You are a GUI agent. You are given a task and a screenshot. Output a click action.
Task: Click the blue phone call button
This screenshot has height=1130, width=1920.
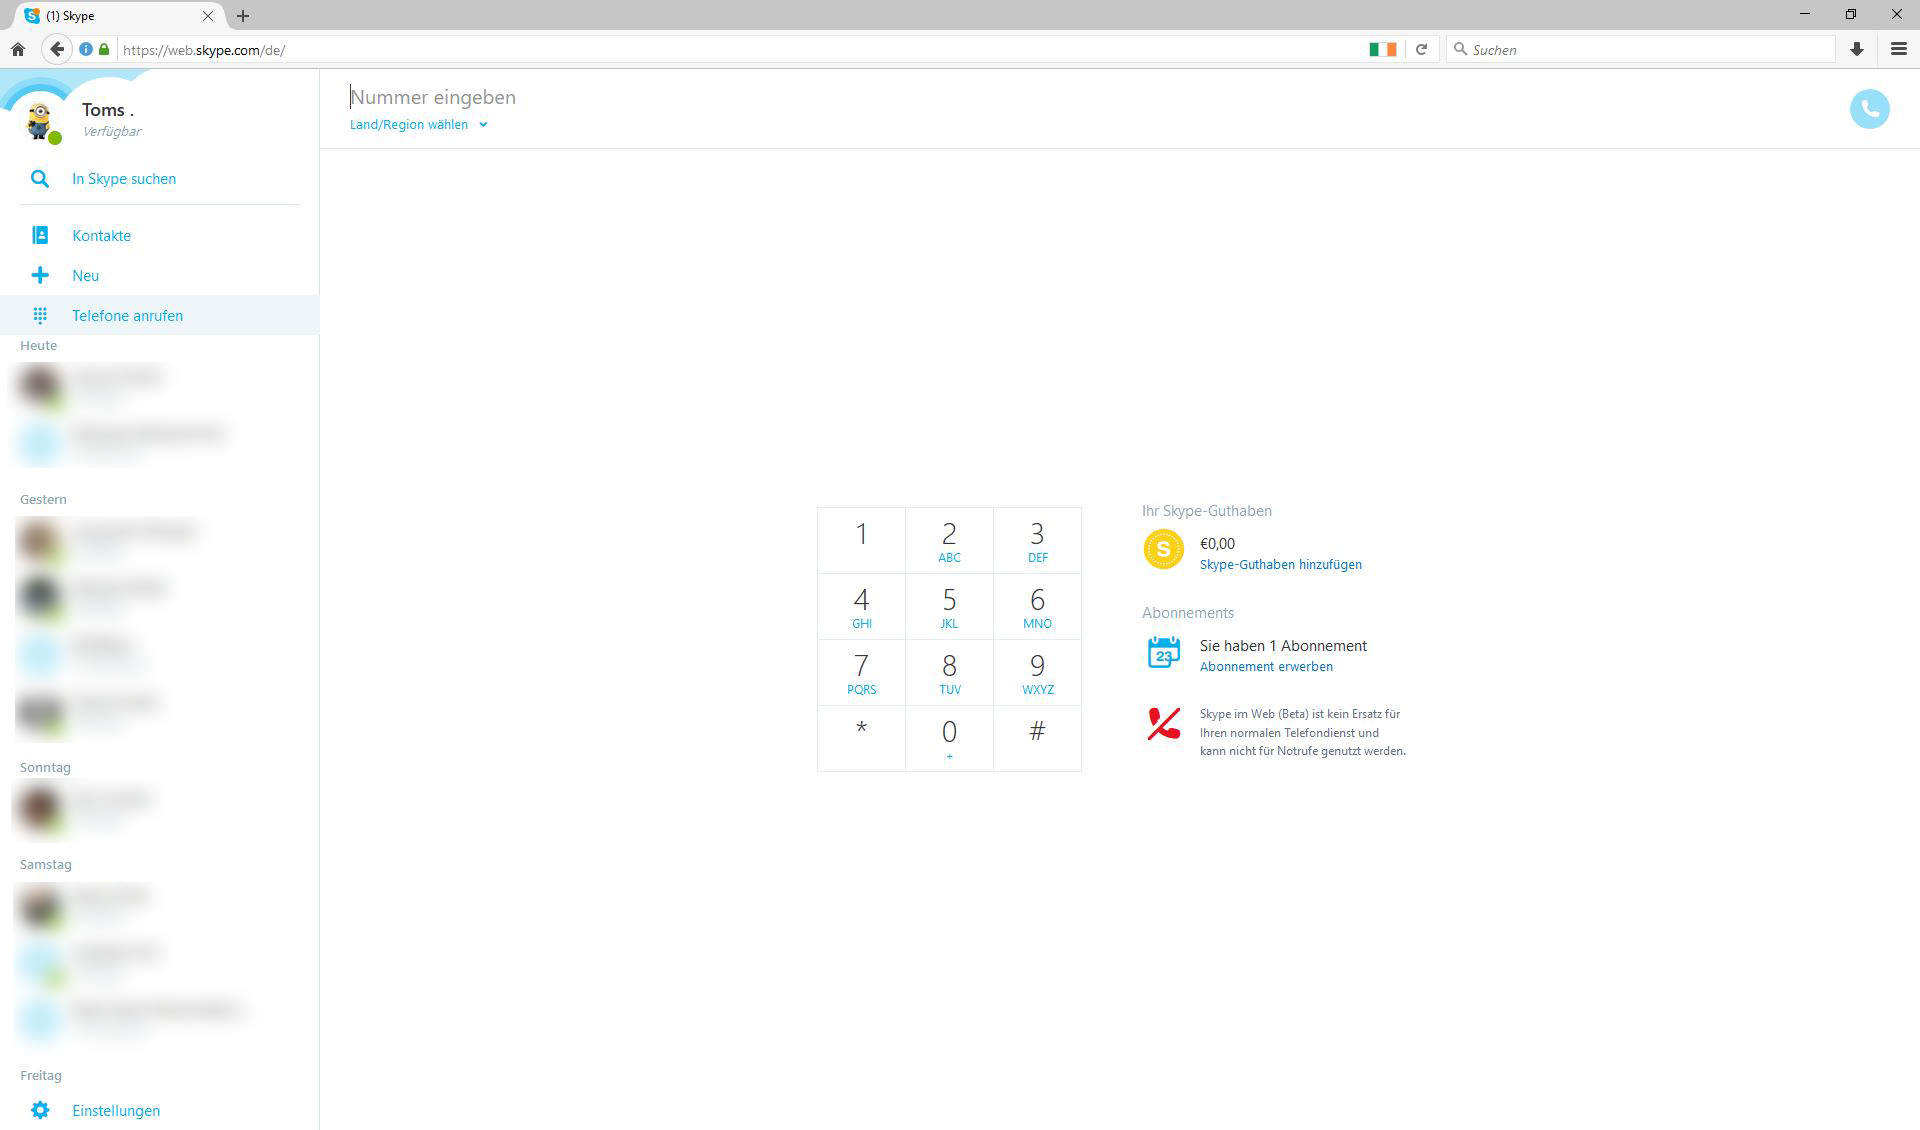click(1869, 109)
